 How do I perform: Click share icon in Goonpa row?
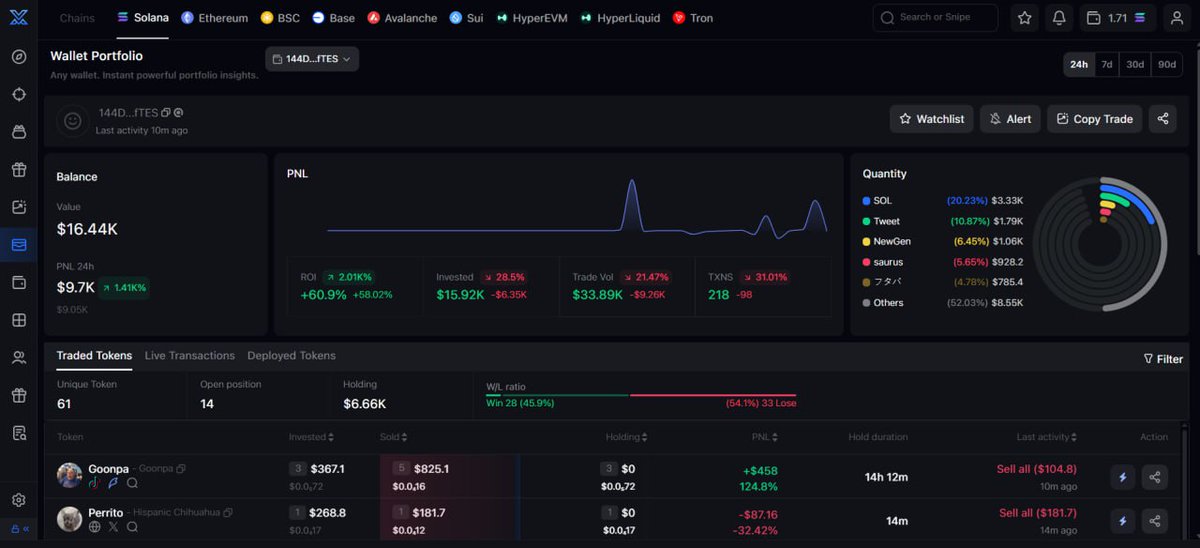point(1155,477)
